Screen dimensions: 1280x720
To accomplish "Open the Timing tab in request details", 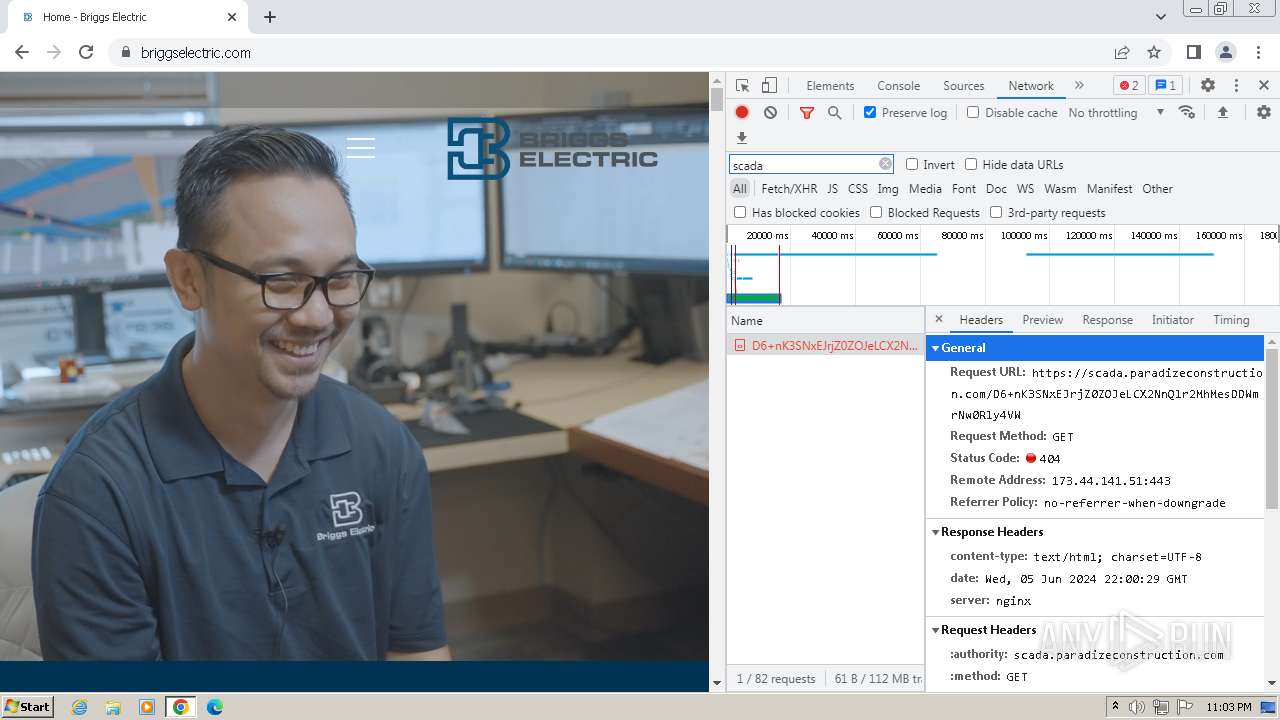I will point(1230,320).
